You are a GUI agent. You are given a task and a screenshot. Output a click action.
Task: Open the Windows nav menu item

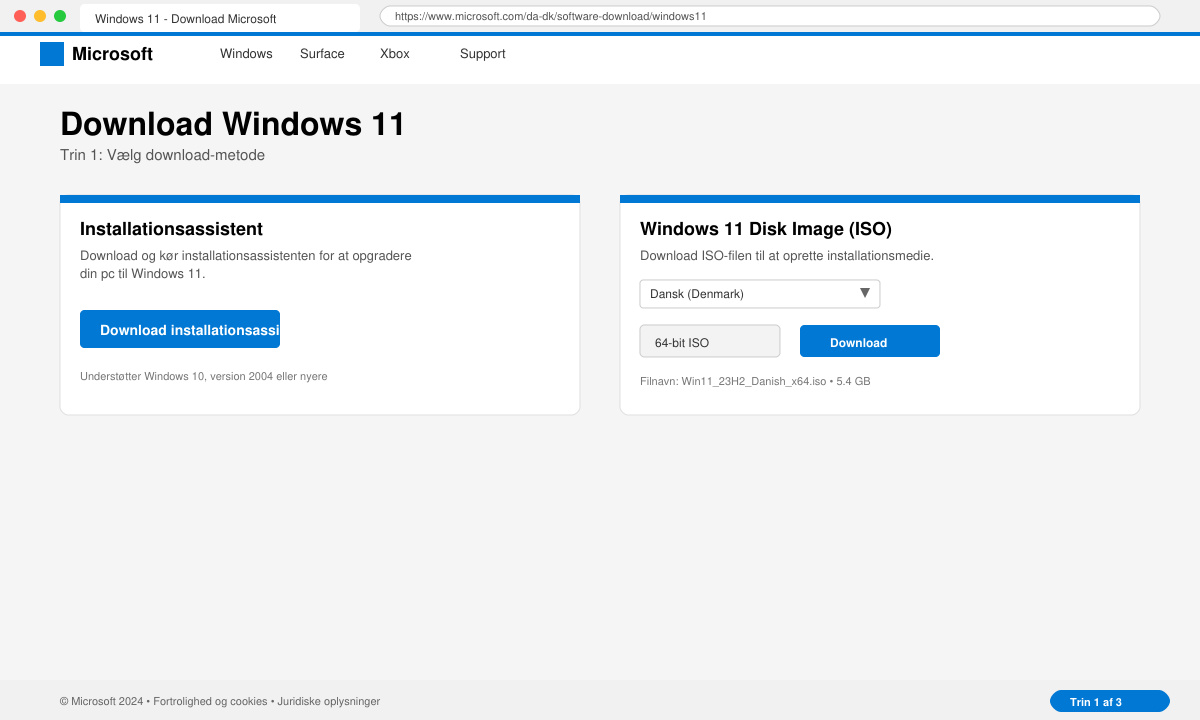click(246, 54)
